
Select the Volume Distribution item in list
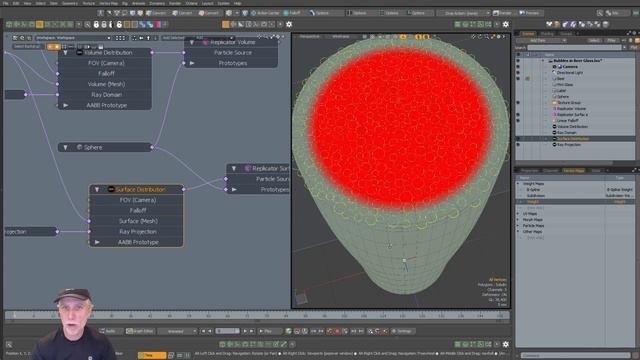(572, 127)
